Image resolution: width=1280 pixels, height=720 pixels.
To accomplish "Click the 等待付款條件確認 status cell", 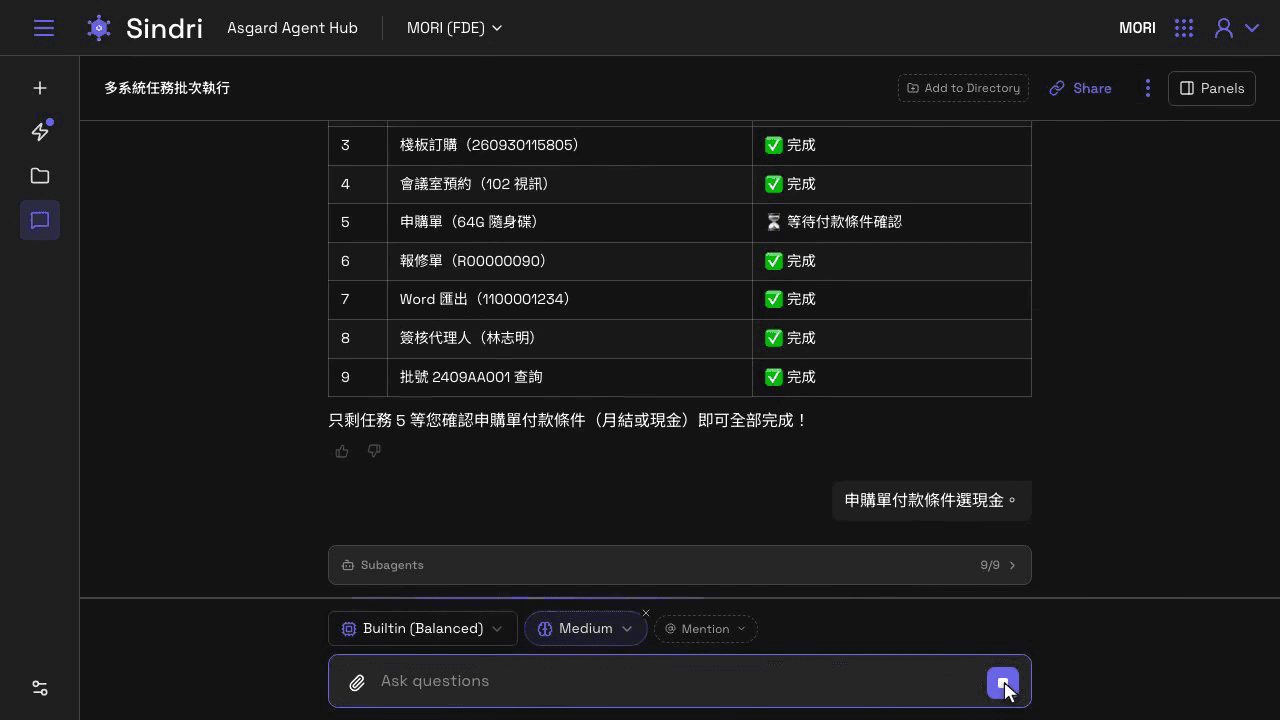I will pos(892,223).
